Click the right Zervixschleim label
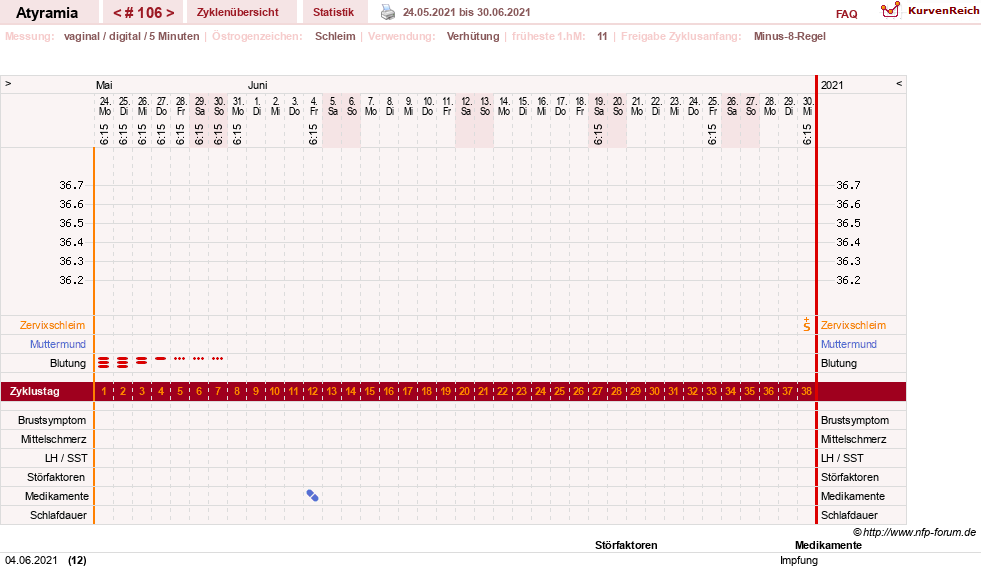This screenshot has width=981, height=584. click(853, 325)
